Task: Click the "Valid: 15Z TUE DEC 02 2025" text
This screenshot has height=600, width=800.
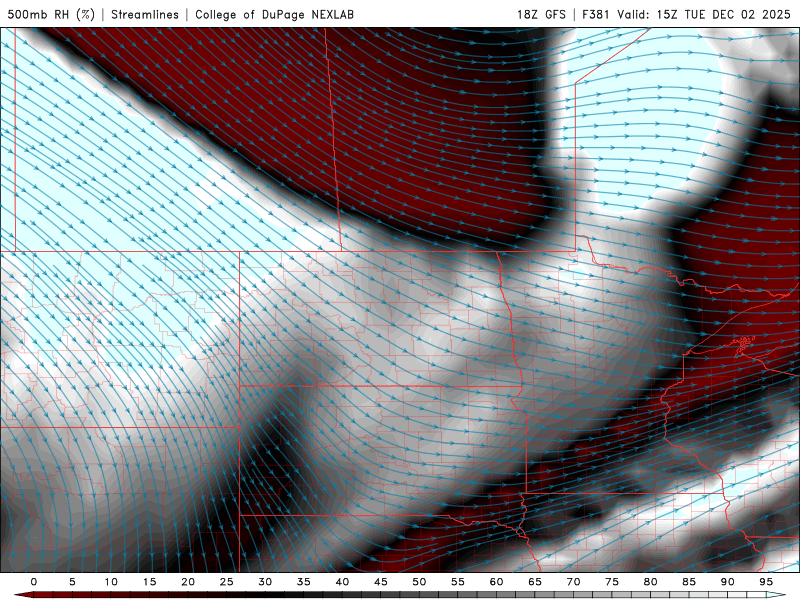Action: (704, 14)
